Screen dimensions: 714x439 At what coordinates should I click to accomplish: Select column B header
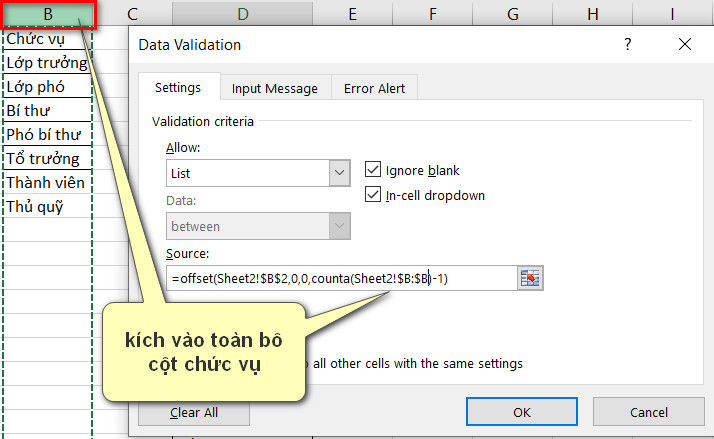coord(48,14)
